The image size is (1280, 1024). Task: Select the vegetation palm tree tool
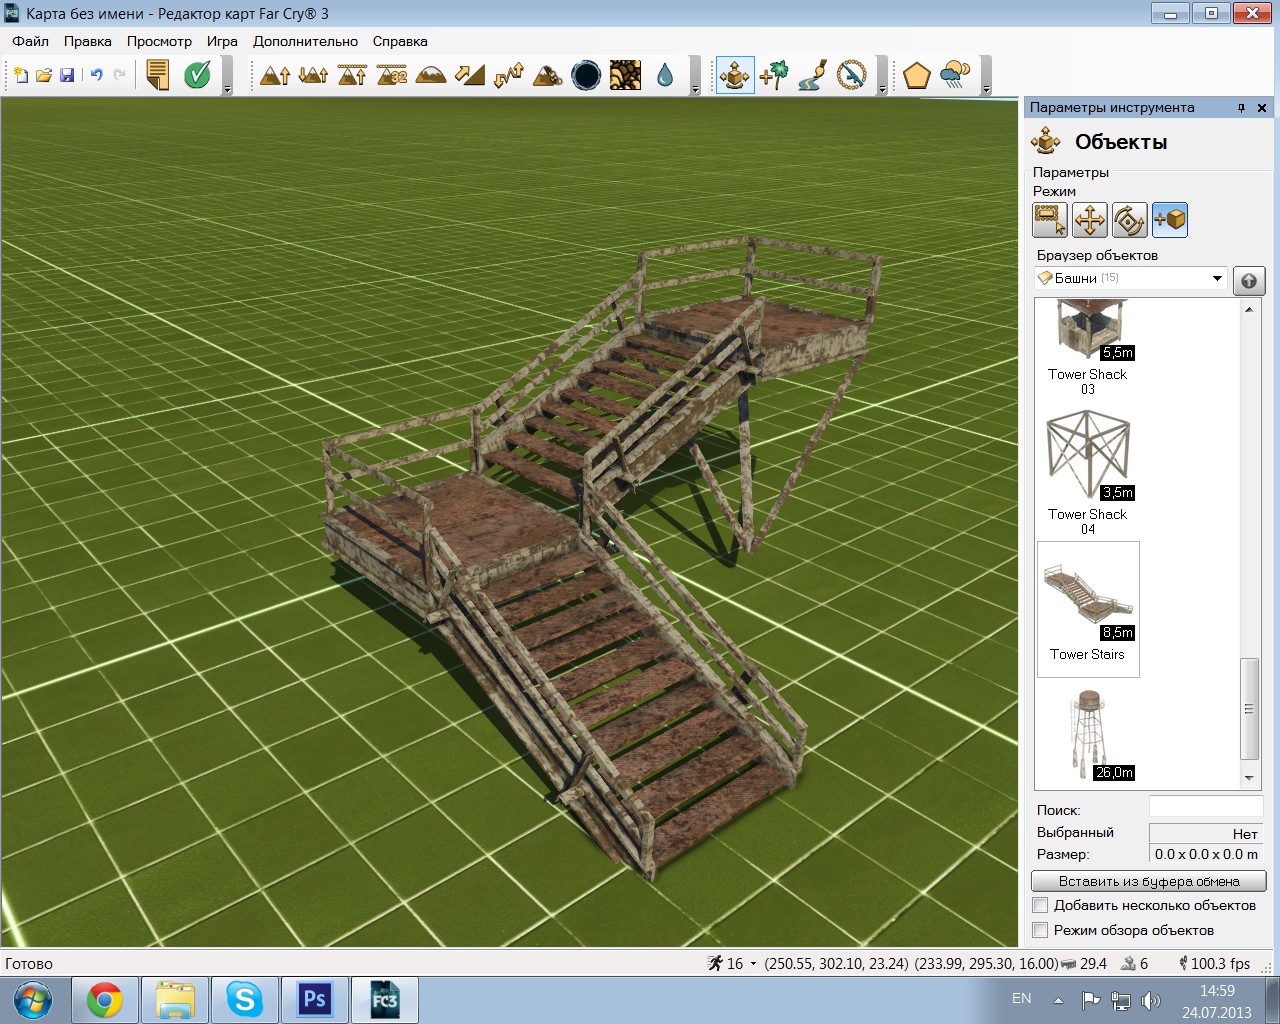coord(774,75)
